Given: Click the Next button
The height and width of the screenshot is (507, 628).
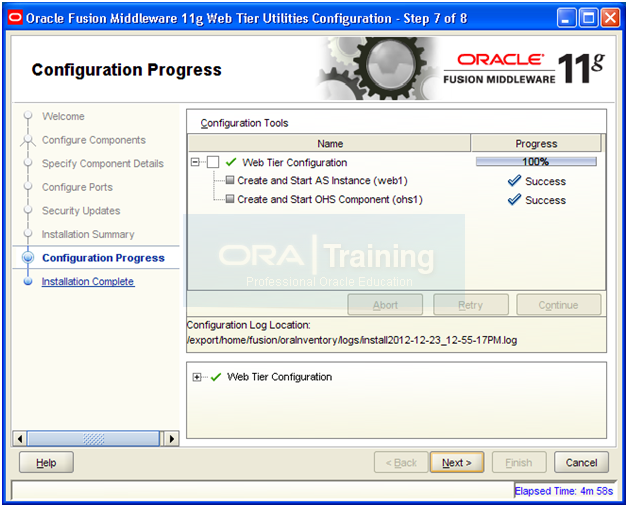Looking at the screenshot, I should pos(457,463).
